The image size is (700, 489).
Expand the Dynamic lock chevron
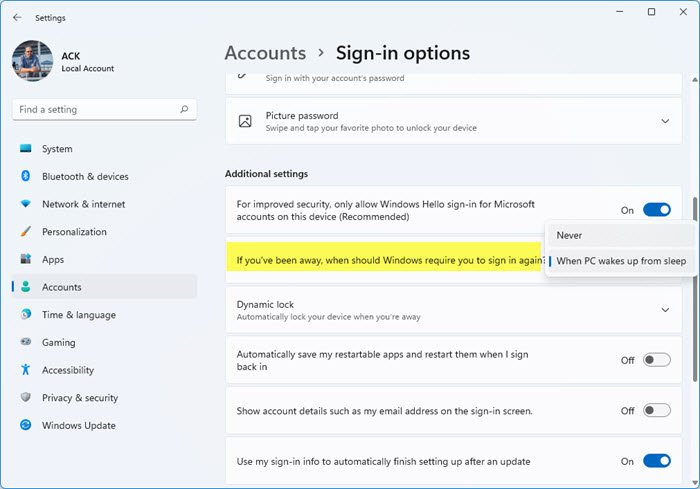click(x=665, y=310)
